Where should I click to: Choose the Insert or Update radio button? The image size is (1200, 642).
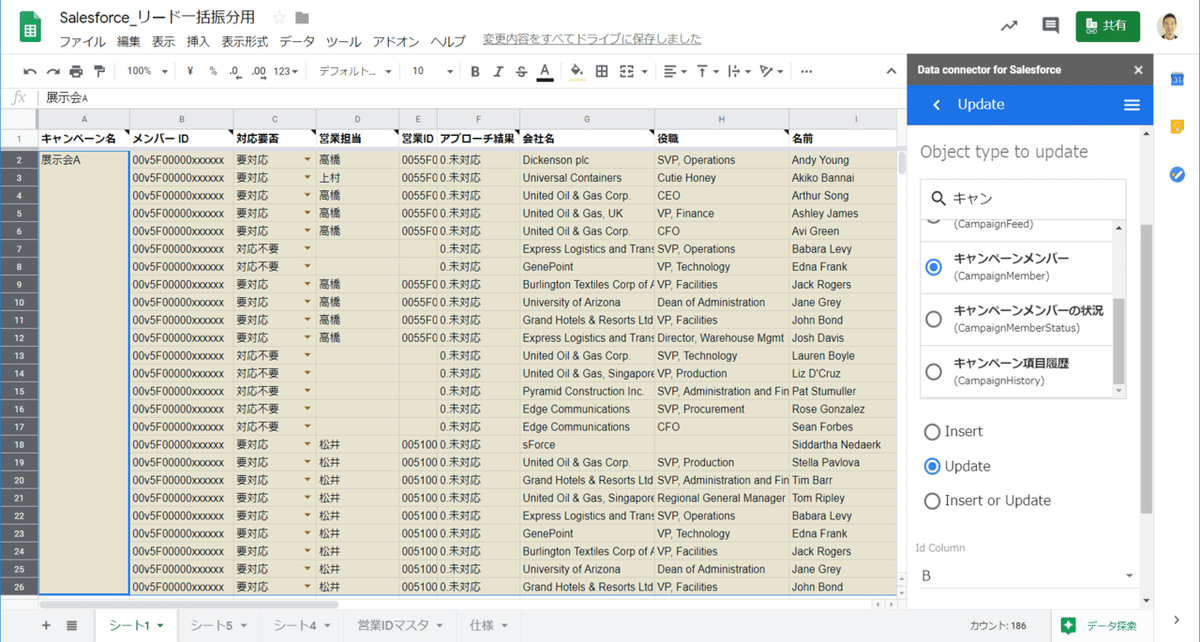(x=932, y=501)
